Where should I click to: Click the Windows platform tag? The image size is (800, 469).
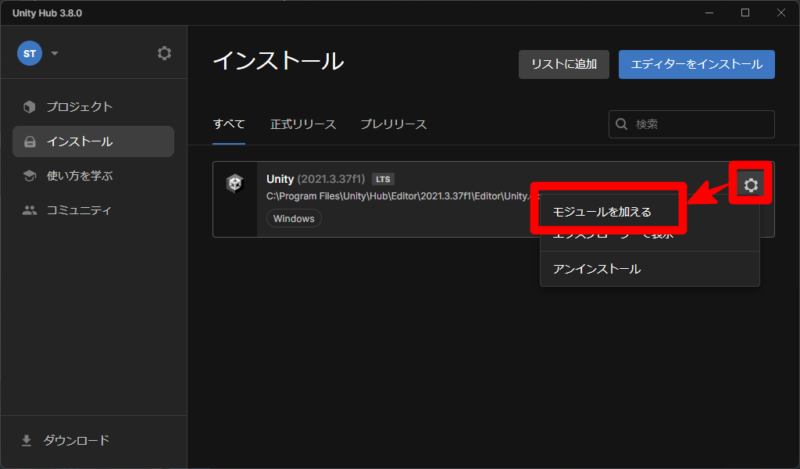pyautogui.click(x=294, y=218)
